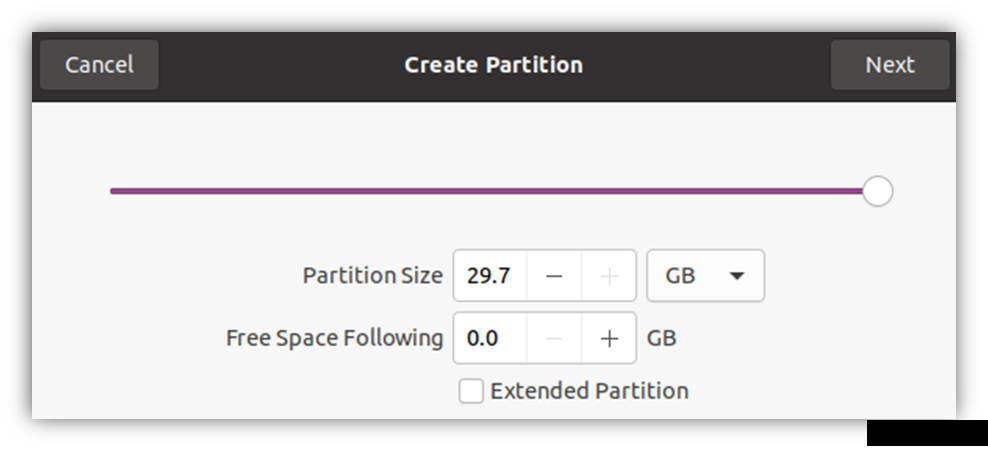The image size is (988, 451).
Task: Decrease Free Space Following with minus icon
Action: coord(554,338)
